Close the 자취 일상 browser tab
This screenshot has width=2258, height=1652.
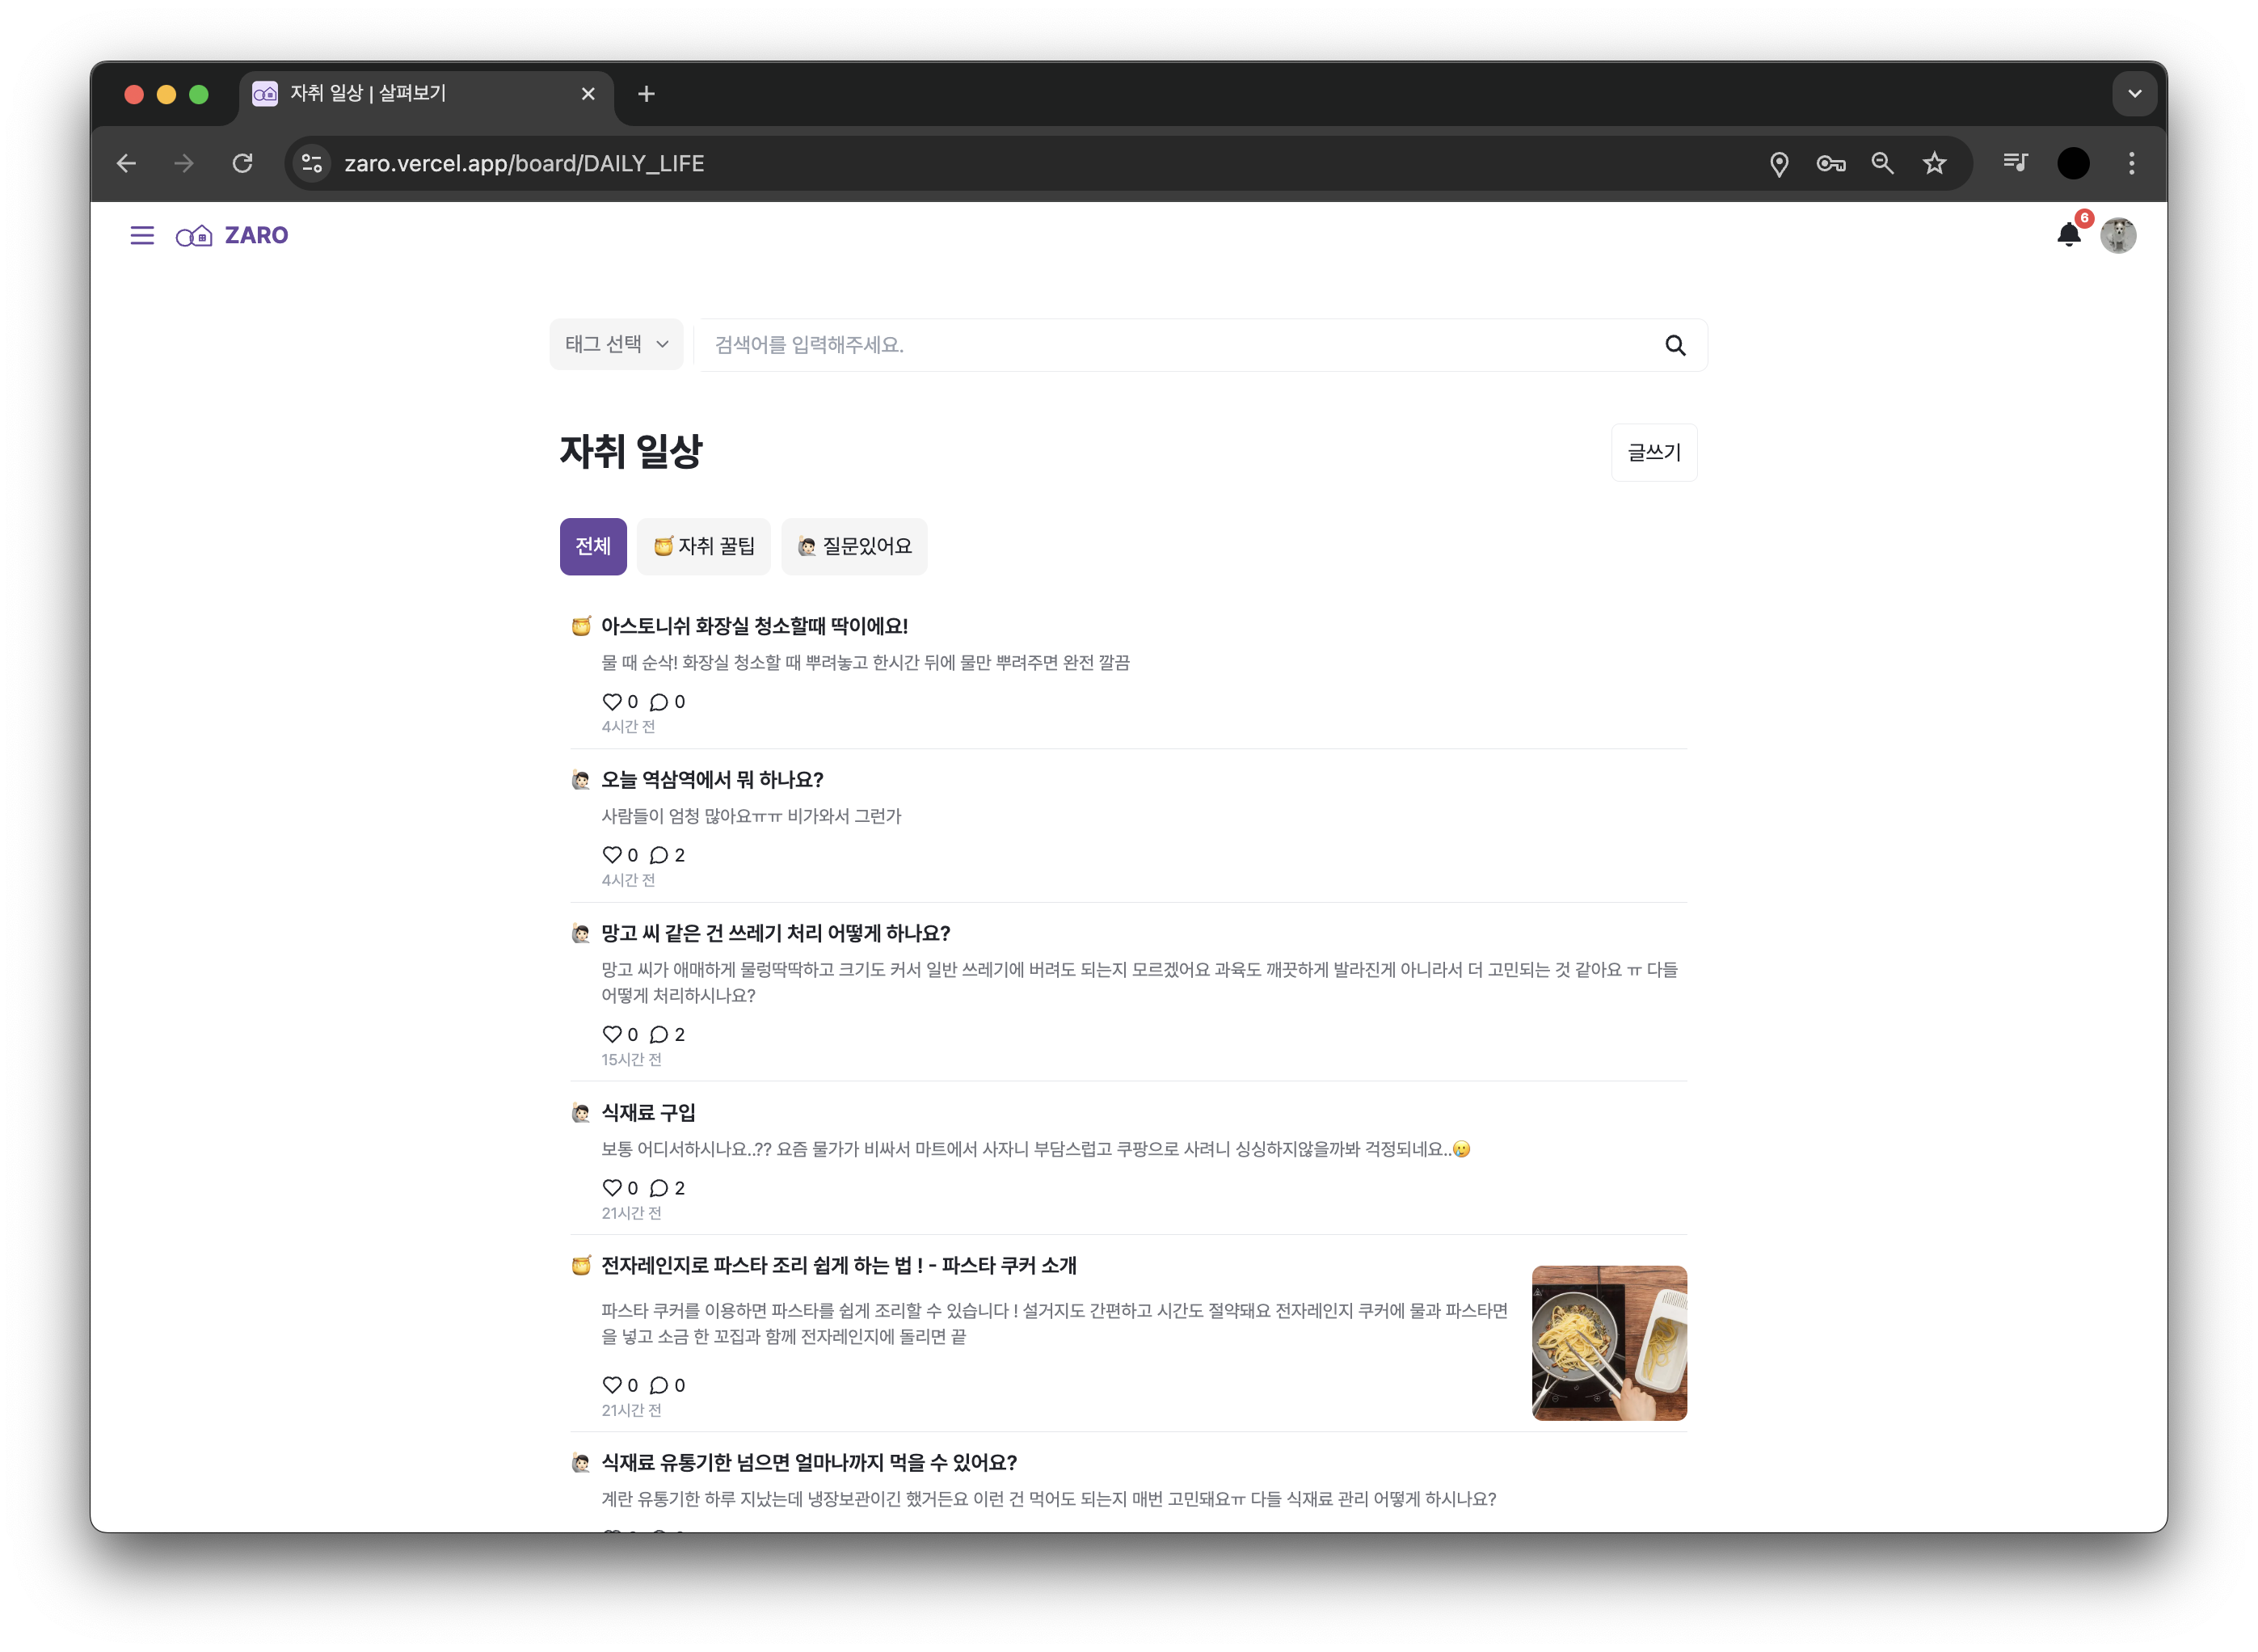[x=588, y=94]
